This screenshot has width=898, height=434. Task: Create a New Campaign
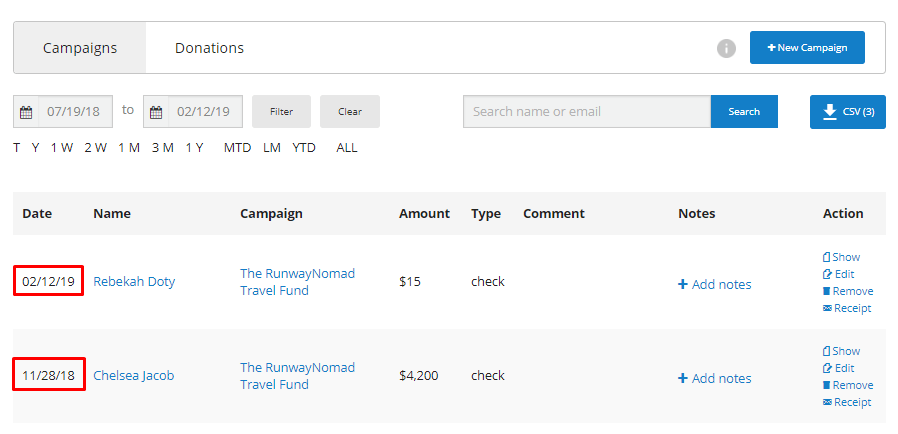(x=807, y=48)
